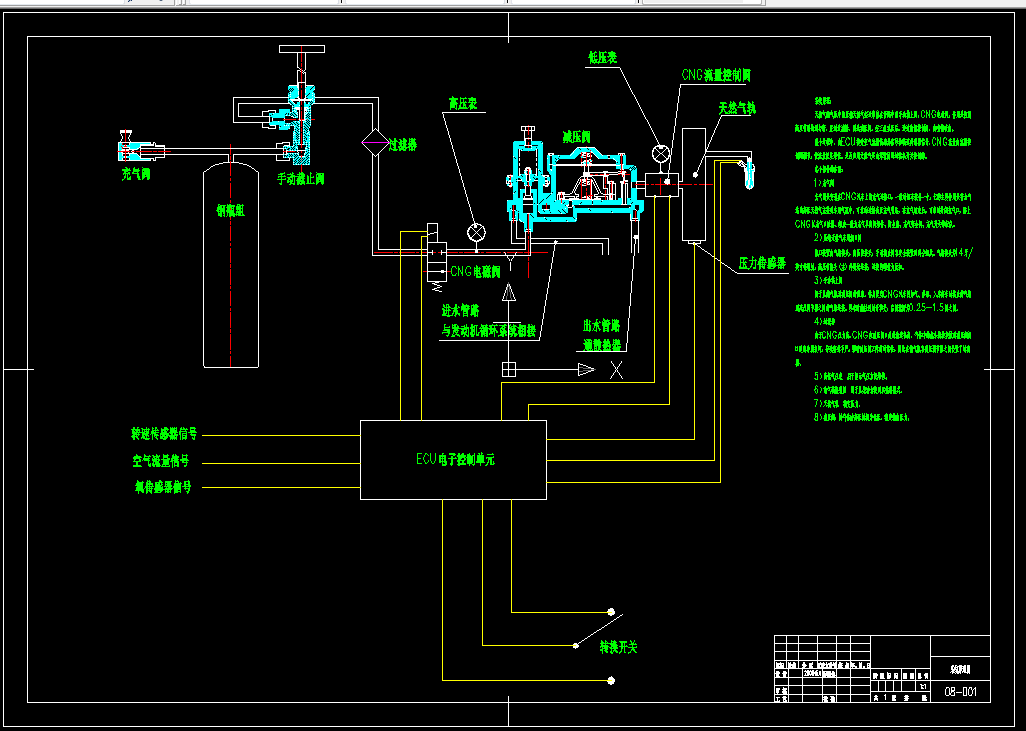Select the CNG flow control valve box
This screenshot has width=1026, height=731.
pyautogui.click(x=660, y=185)
